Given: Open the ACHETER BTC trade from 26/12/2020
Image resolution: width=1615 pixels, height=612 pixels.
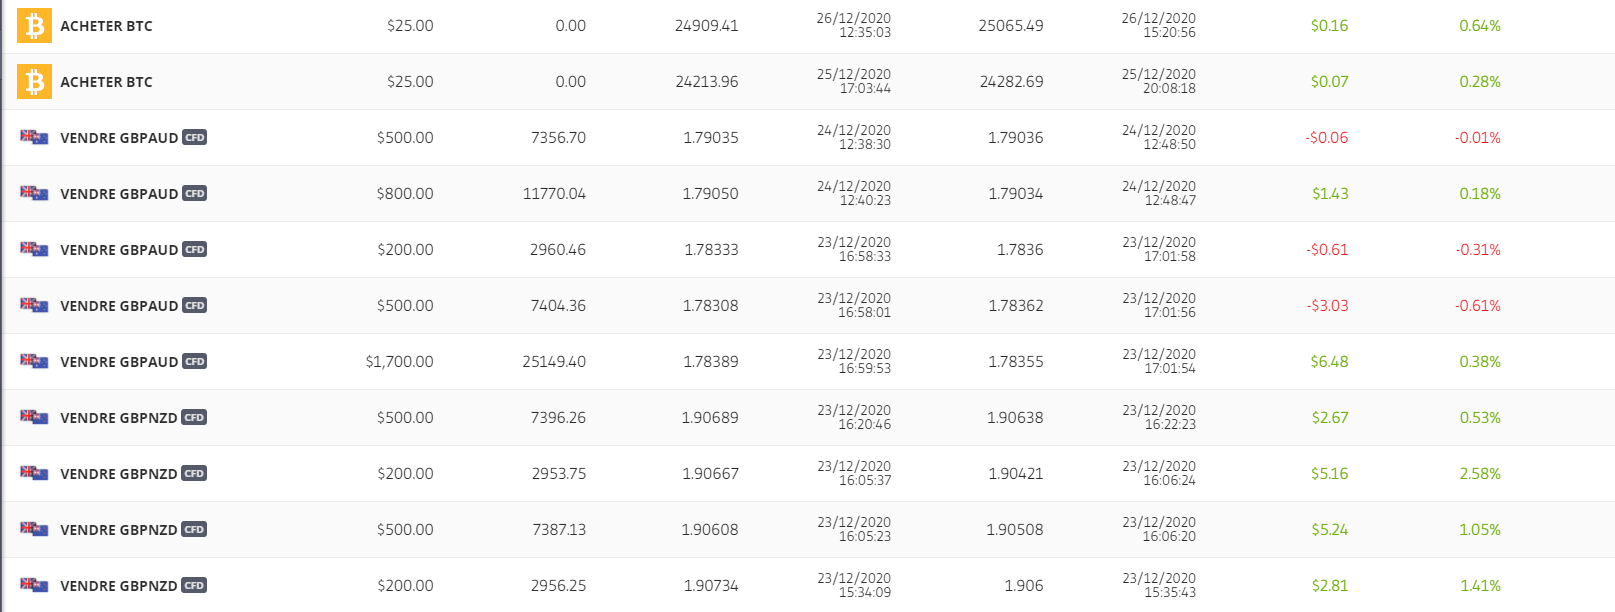Looking at the screenshot, I should 106,26.
